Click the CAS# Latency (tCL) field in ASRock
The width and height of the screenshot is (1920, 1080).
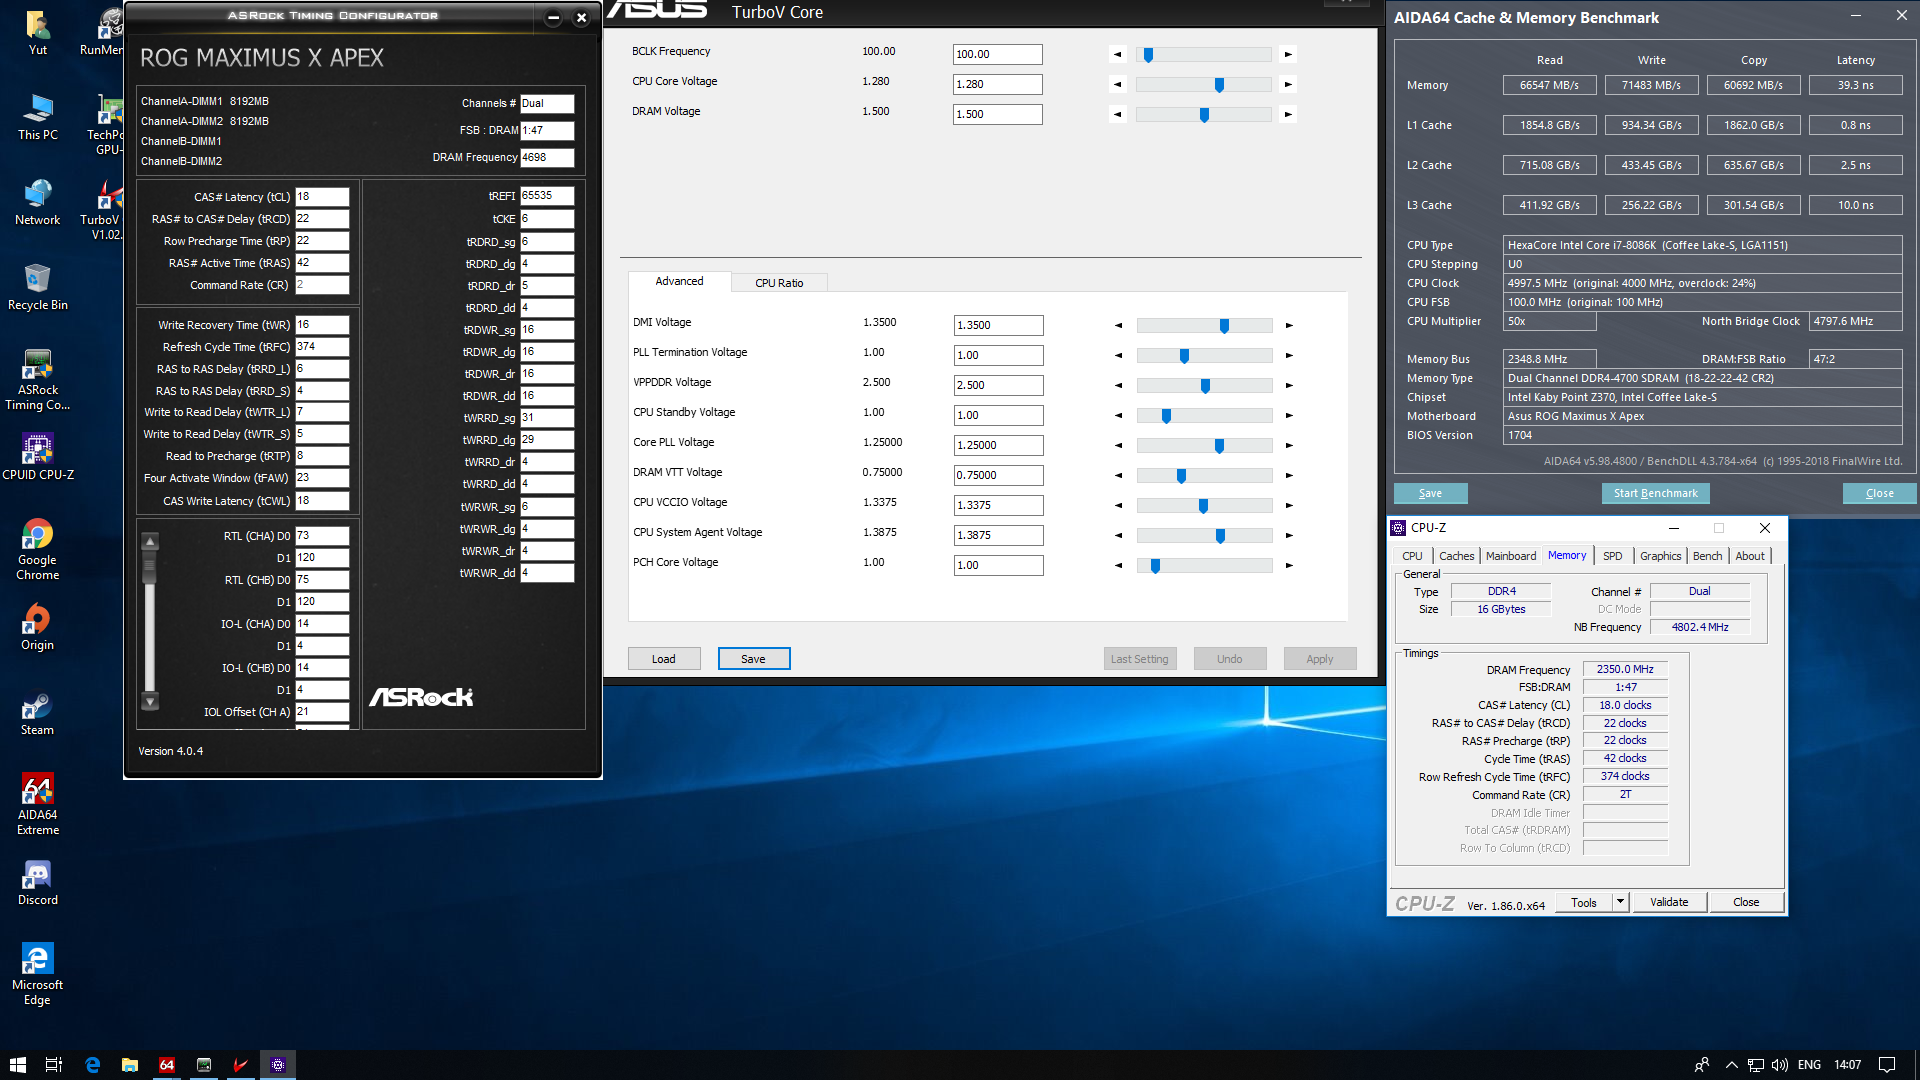tap(322, 197)
